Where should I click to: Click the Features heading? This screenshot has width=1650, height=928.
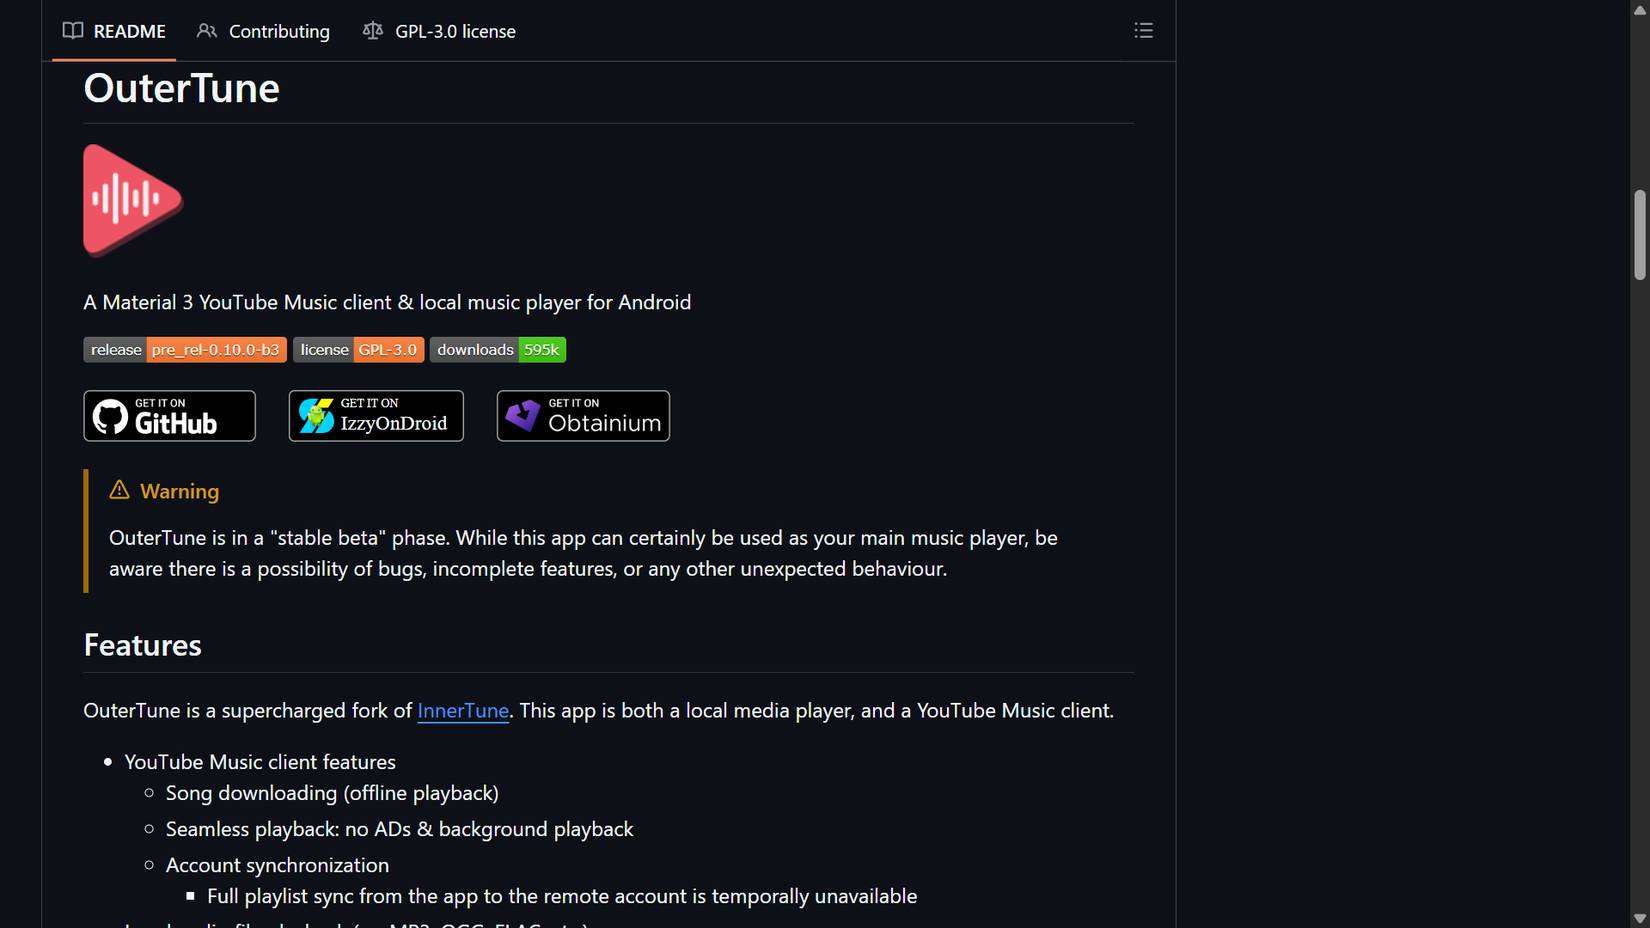point(143,645)
